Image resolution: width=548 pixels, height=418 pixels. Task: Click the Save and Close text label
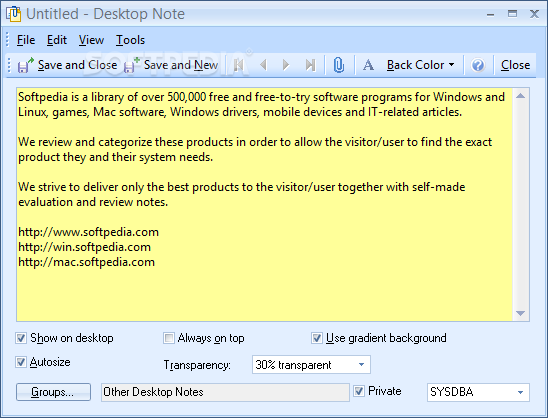(x=77, y=65)
